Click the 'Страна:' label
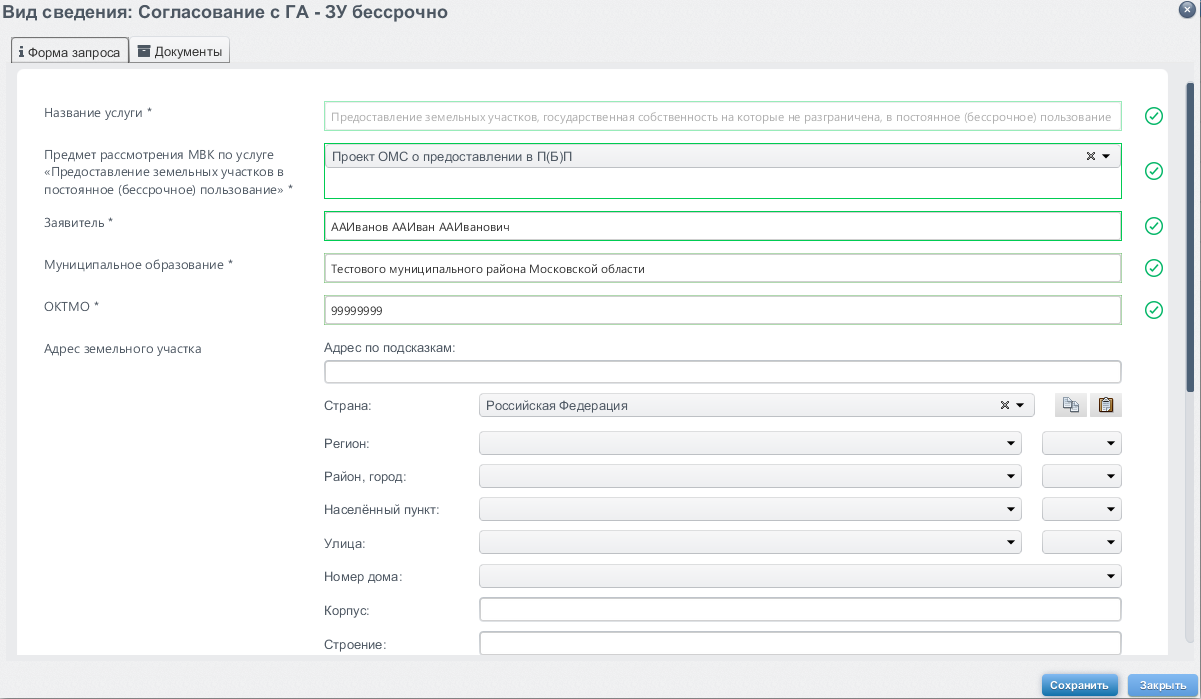The image size is (1201, 699). tap(348, 406)
